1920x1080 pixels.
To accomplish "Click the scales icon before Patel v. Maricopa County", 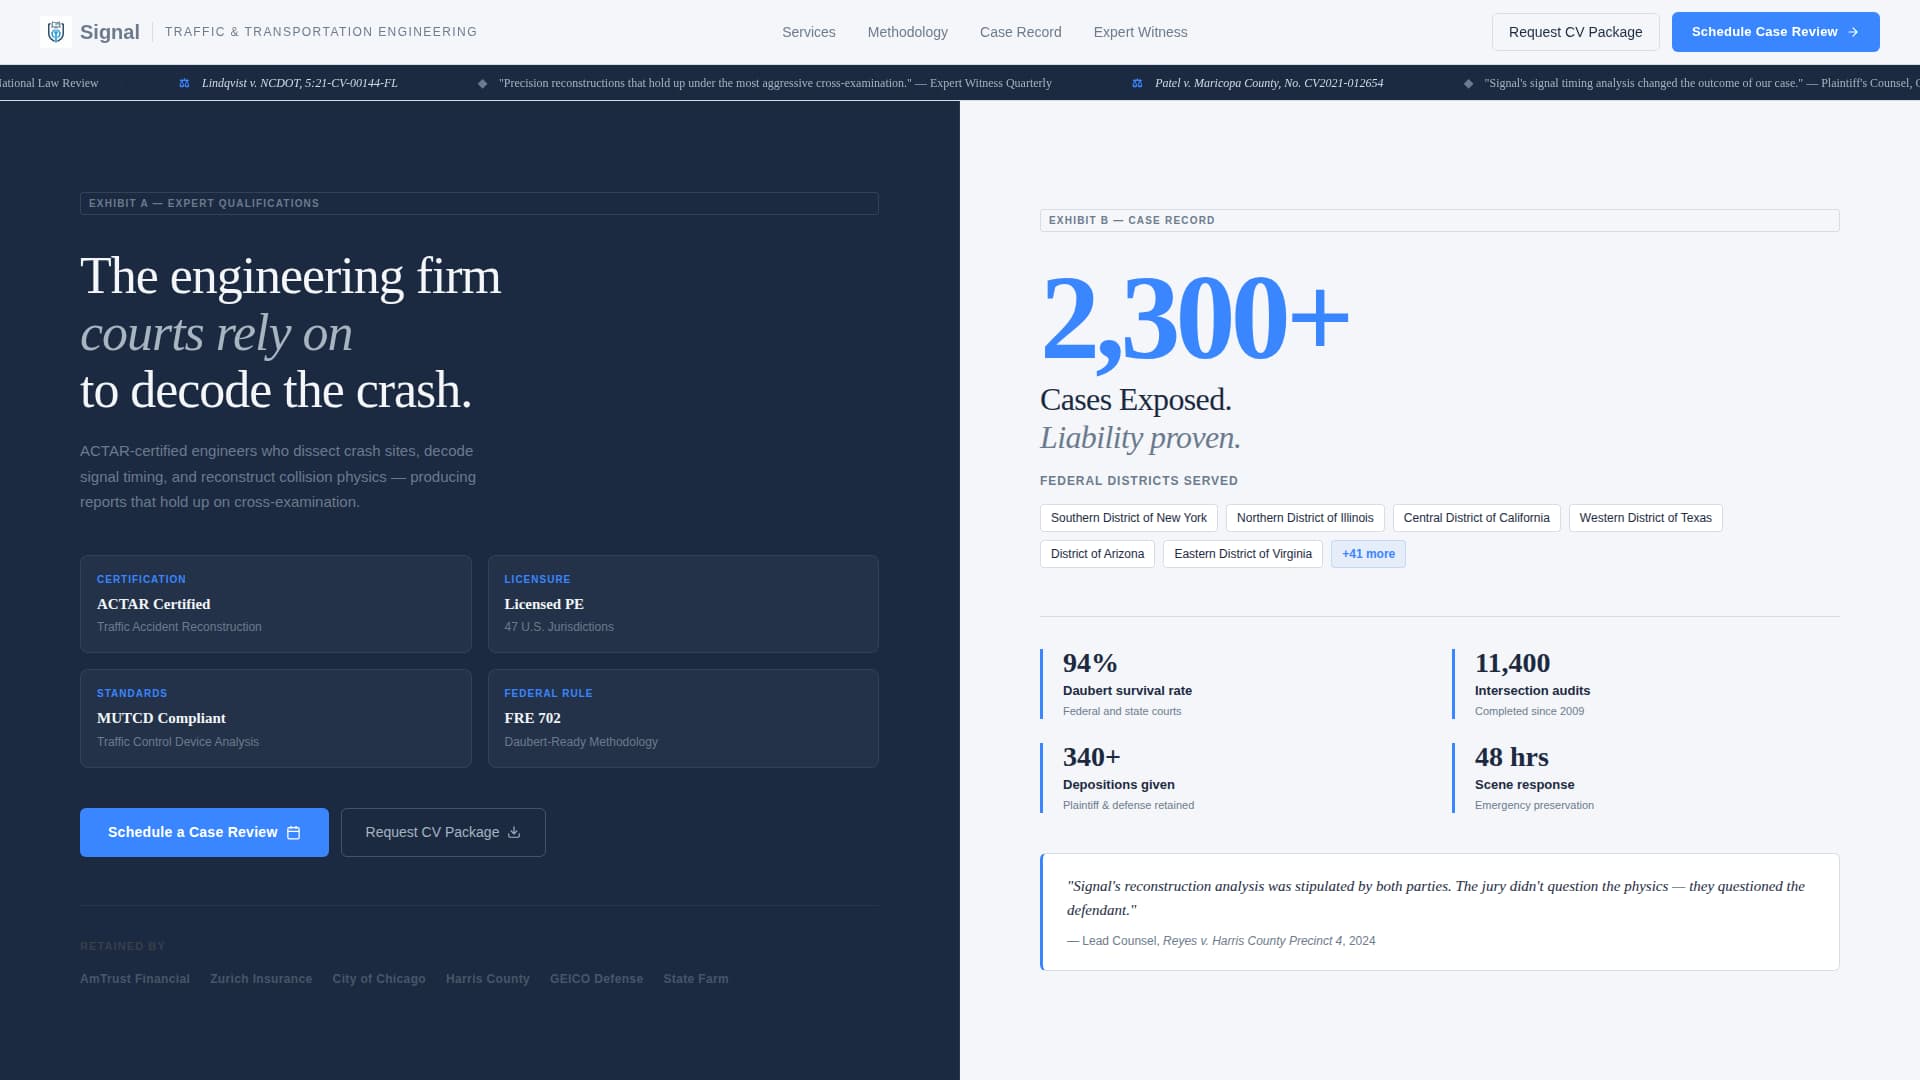I will coord(1137,83).
